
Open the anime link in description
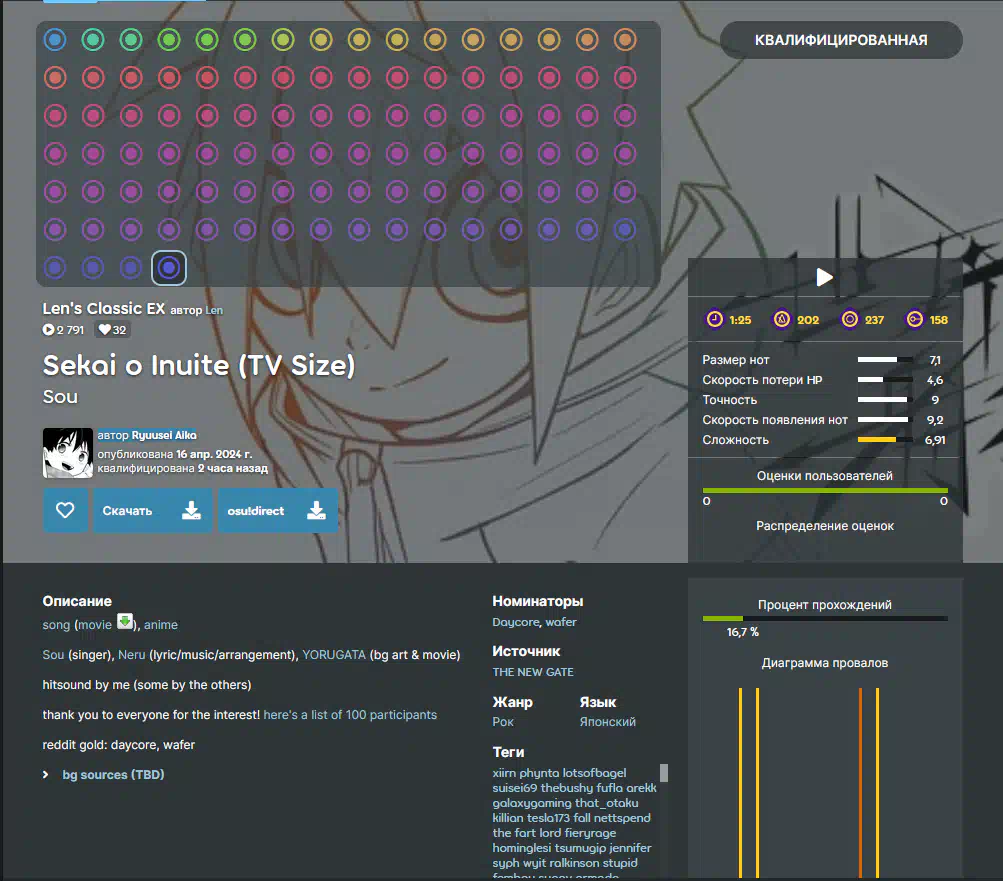click(x=161, y=624)
